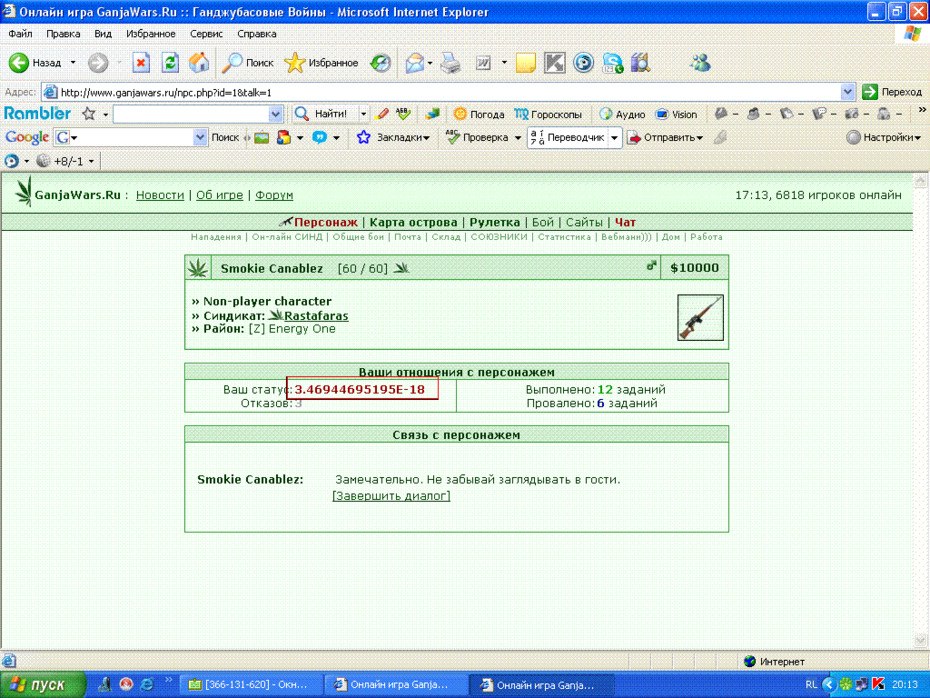Open the Вид menu

103,34
